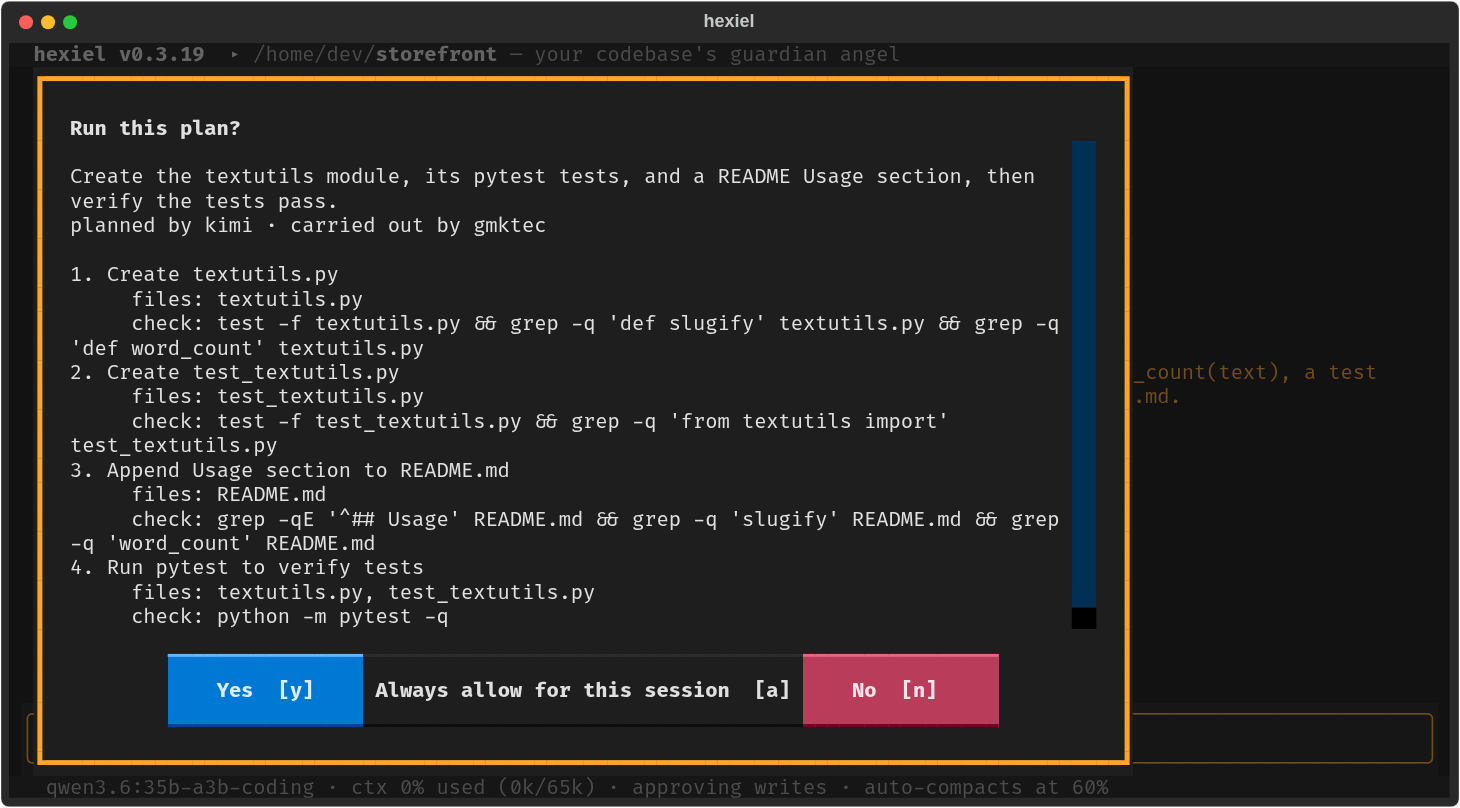Click 'hexiel v0.3.19' in the header
This screenshot has height=808, width=1460.
tap(119, 54)
